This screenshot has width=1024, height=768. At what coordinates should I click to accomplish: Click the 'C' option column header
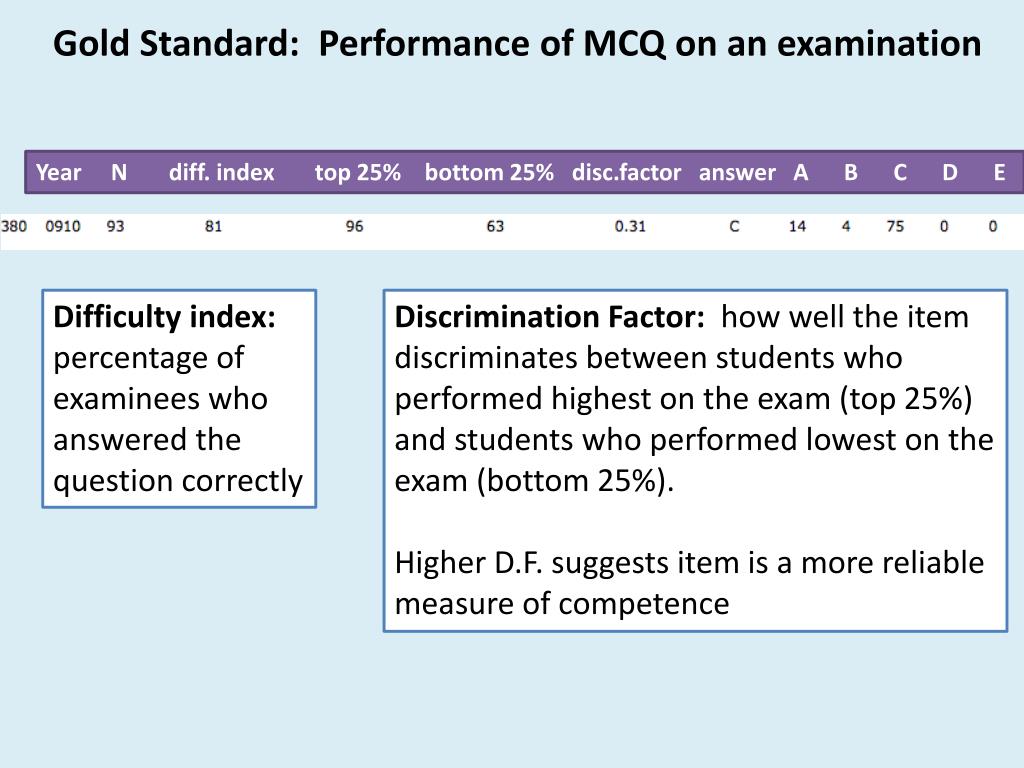click(x=900, y=172)
